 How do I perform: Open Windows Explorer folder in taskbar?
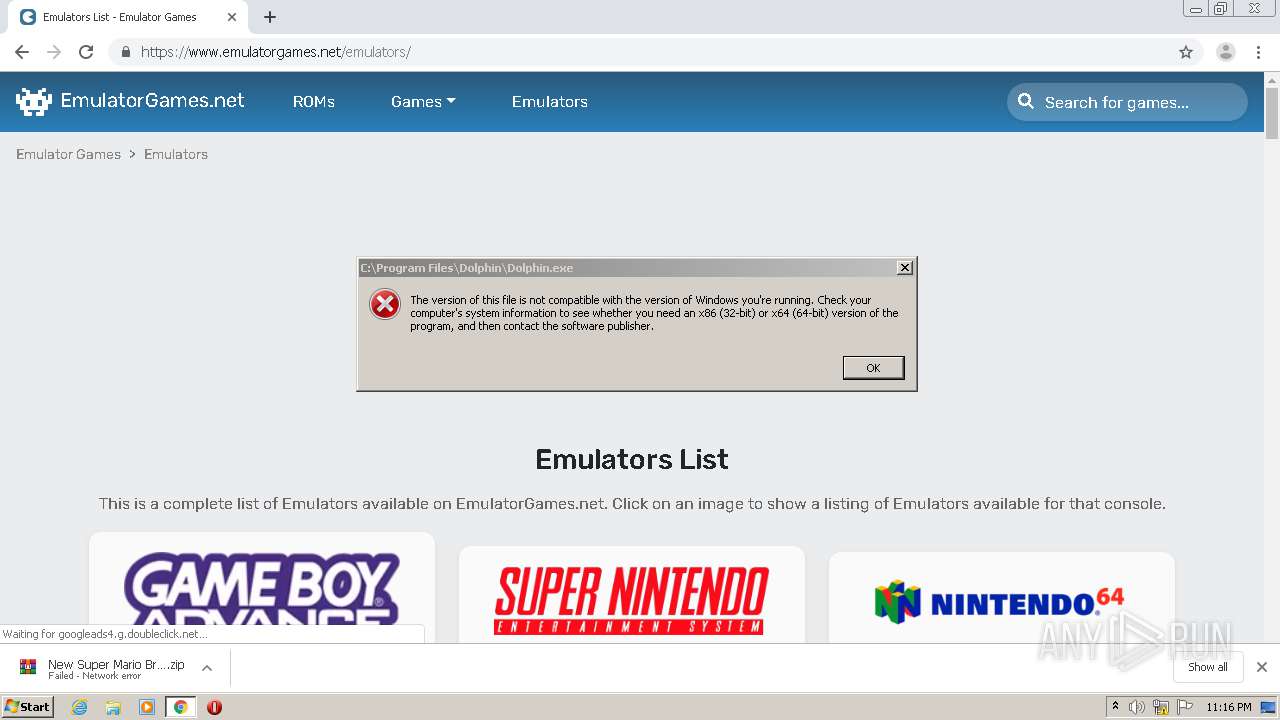(x=113, y=707)
